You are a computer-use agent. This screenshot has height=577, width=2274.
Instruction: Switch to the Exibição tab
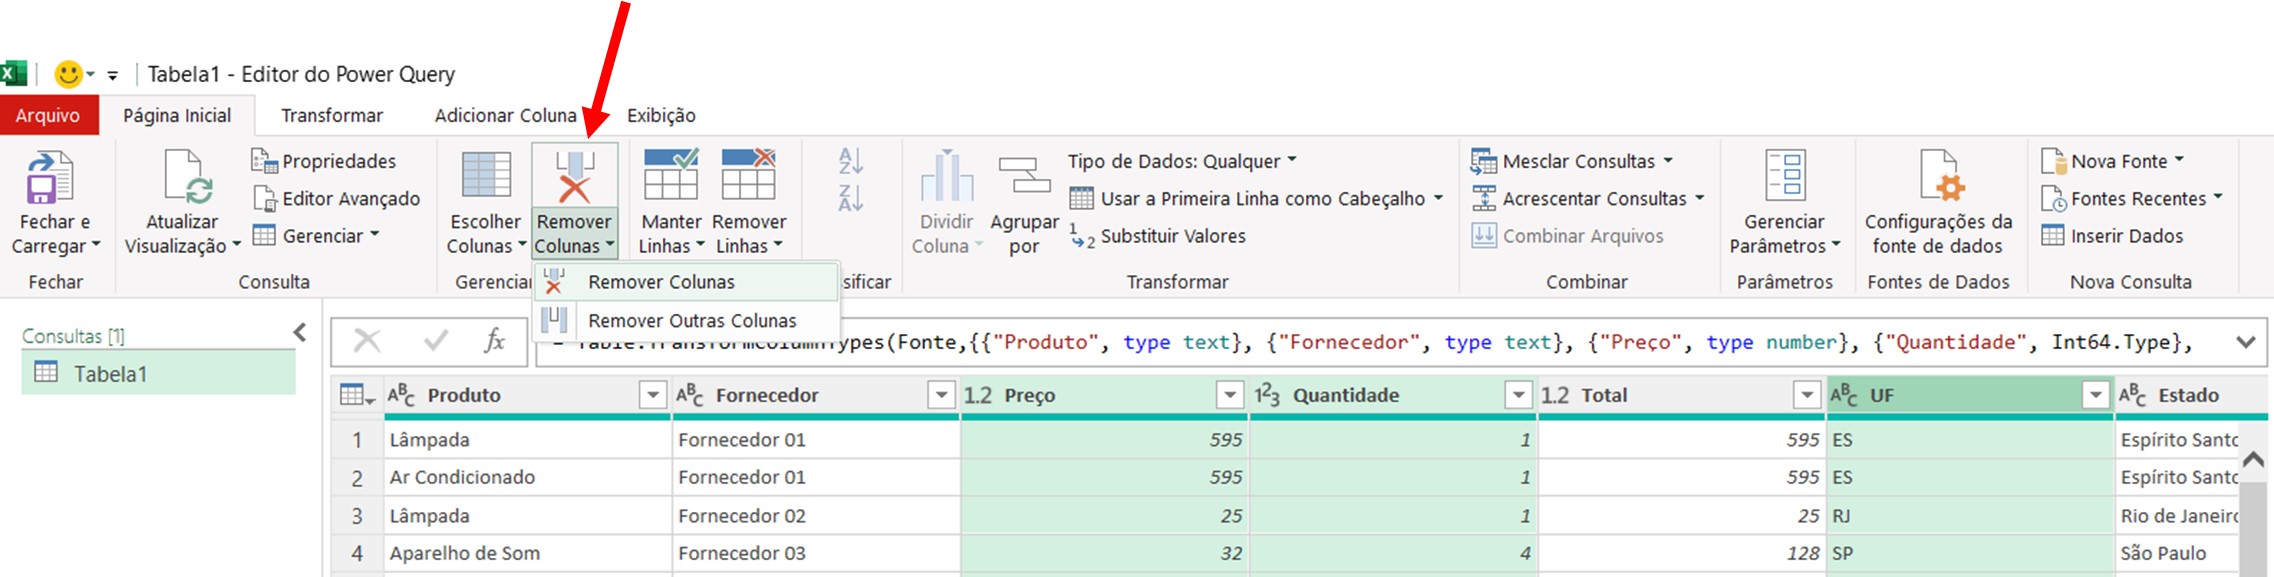[x=661, y=115]
